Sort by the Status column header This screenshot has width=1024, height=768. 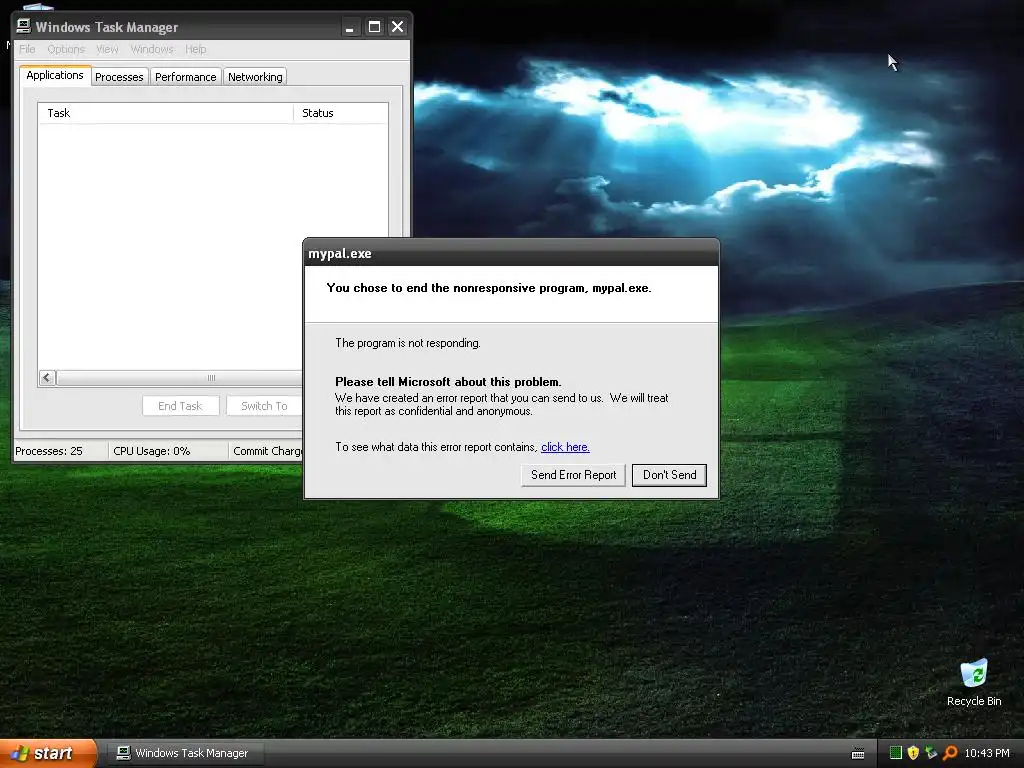[x=341, y=113]
